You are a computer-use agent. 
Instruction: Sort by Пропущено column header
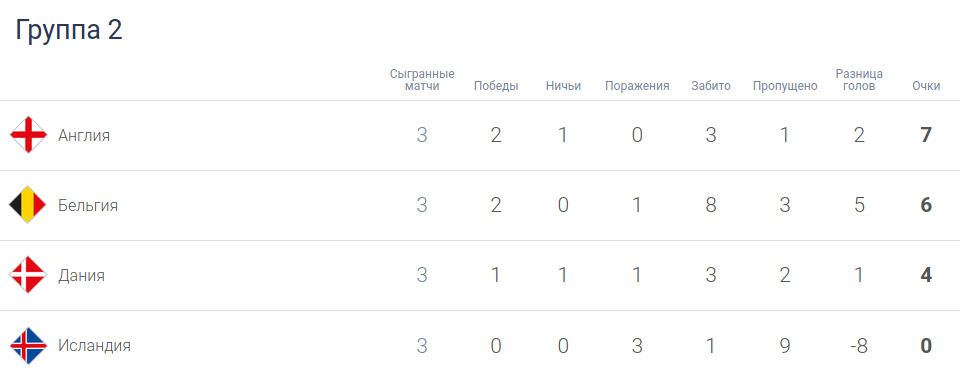click(x=785, y=86)
